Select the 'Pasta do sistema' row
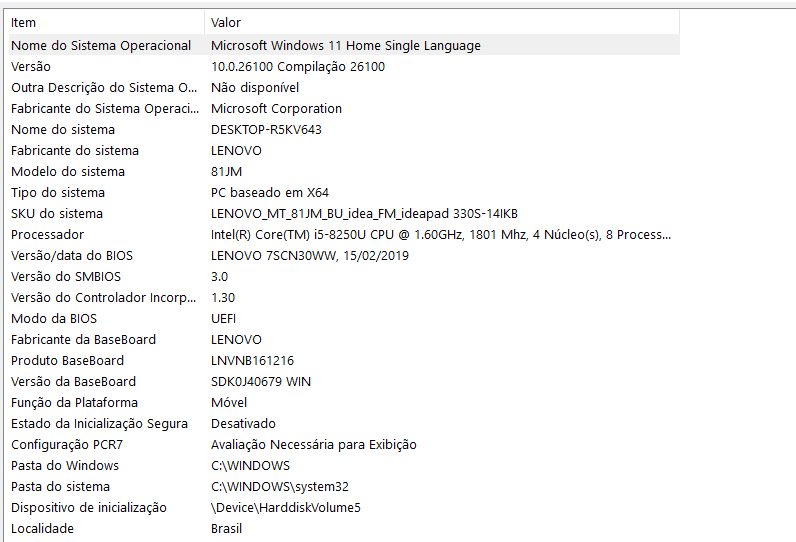This screenshot has height=542, width=796. tap(344, 487)
